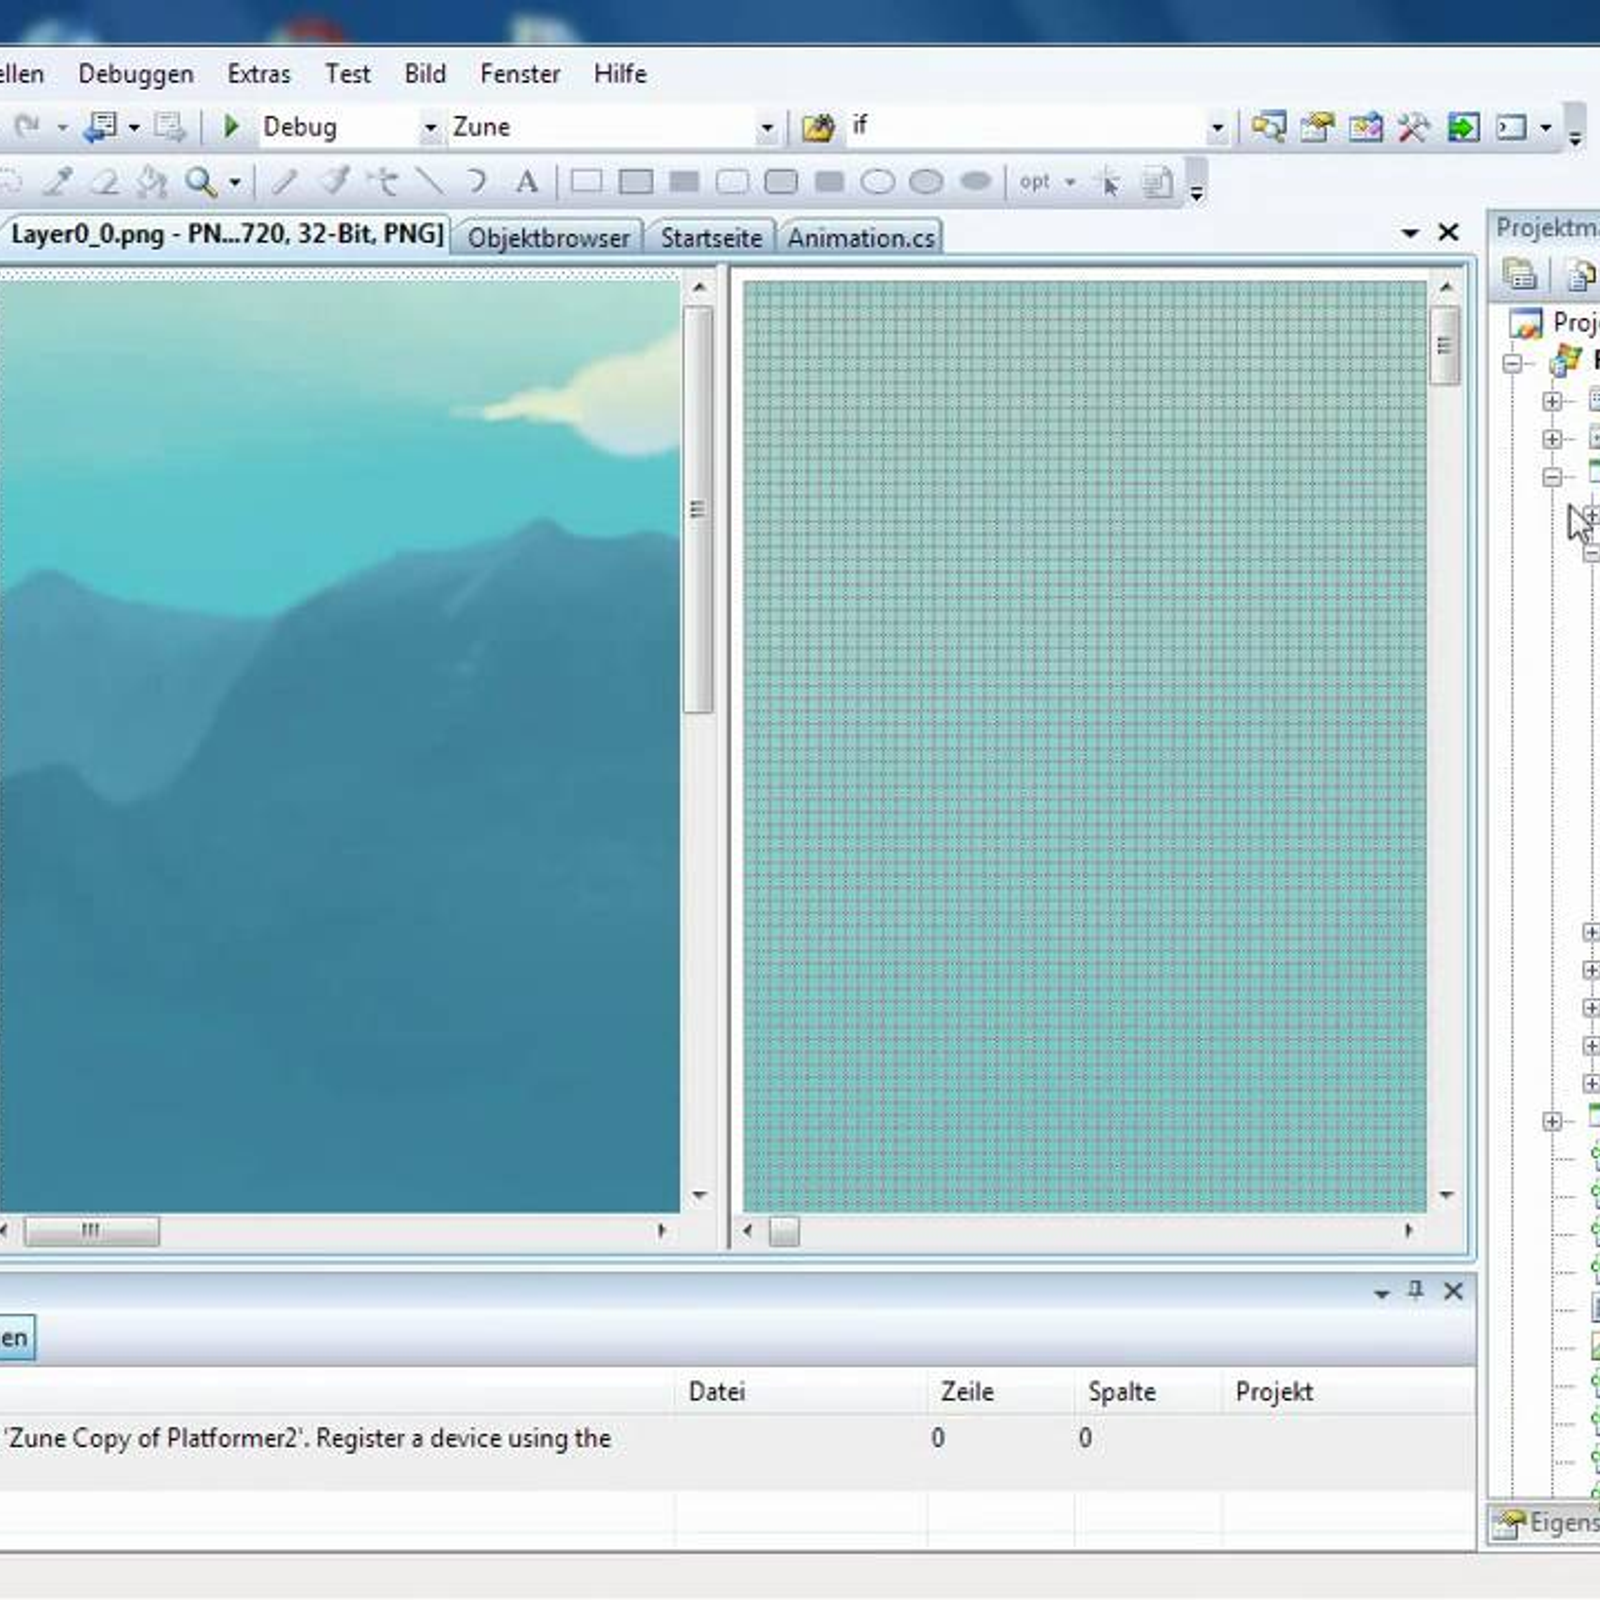Click the left image pane's horizontal scrollbar thumb
This screenshot has height=1600, width=1600.
(91, 1231)
